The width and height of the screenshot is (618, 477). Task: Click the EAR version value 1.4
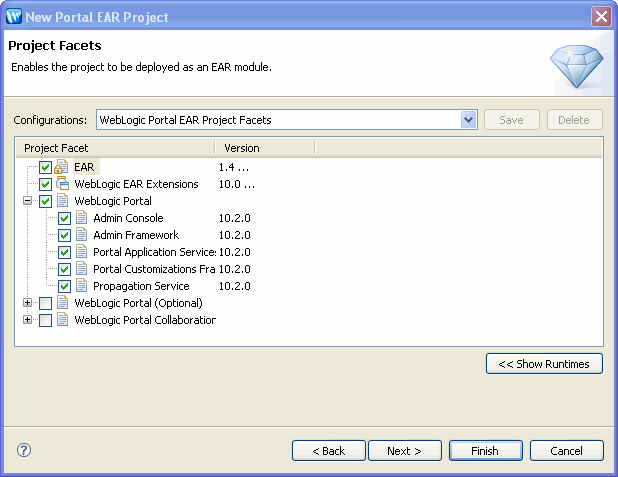[234, 167]
